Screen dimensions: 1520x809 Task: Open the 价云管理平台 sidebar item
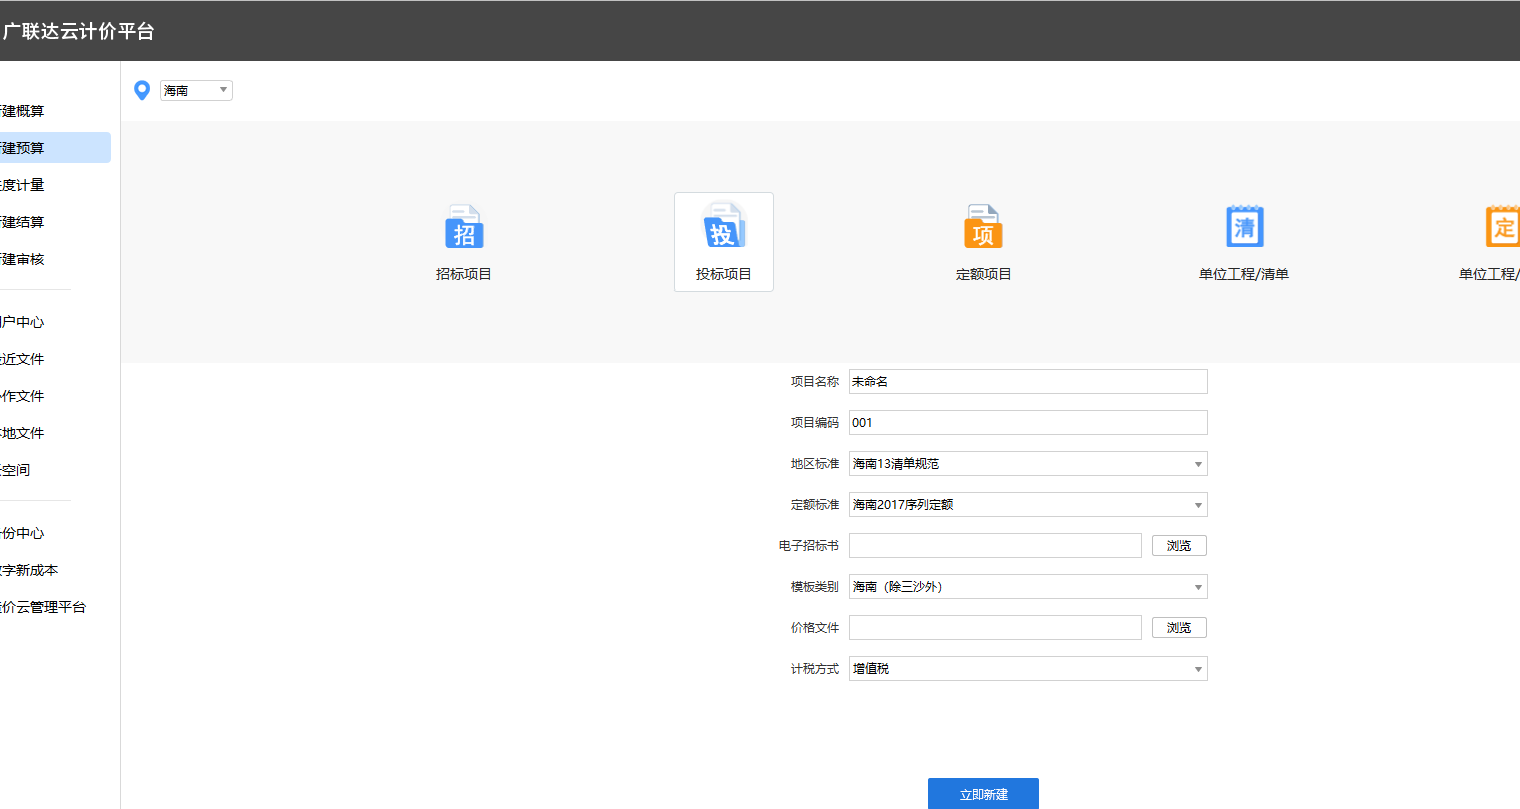click(55, 607)
